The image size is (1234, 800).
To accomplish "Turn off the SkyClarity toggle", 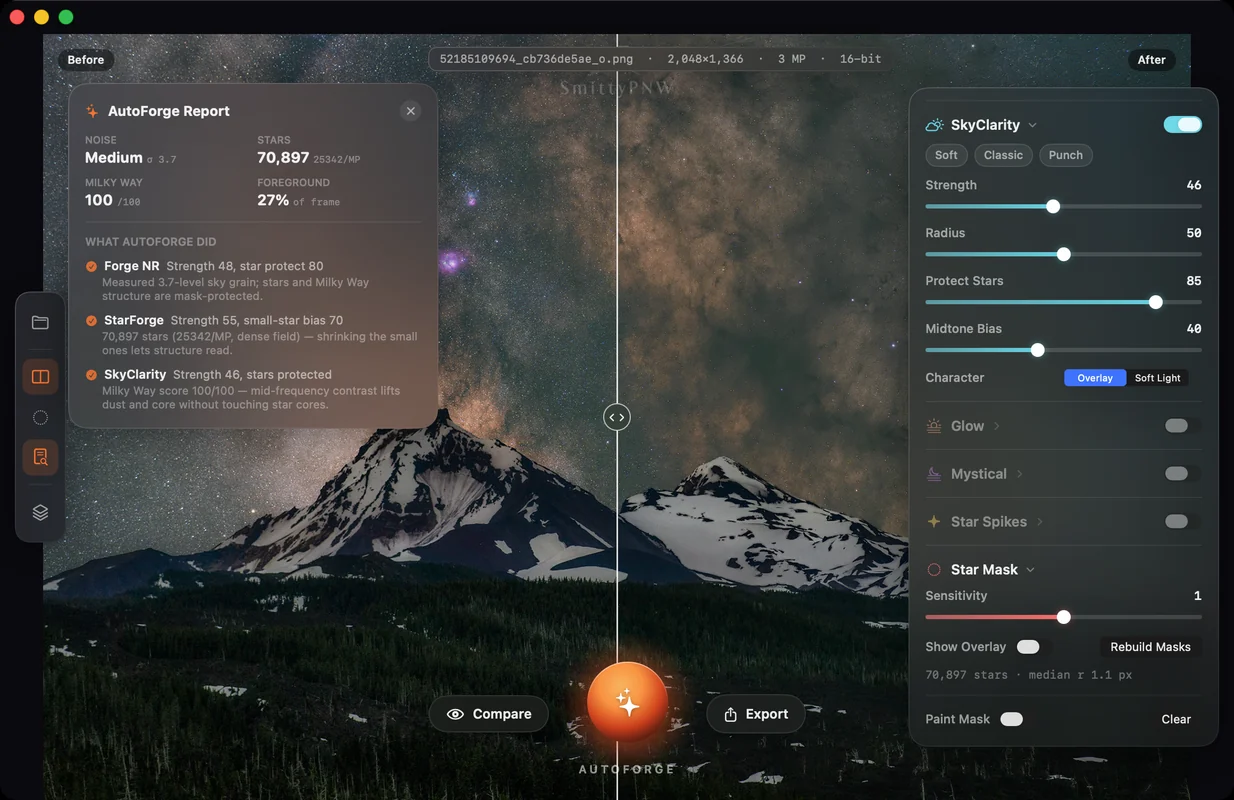I will pyautogui.click(x=1183, y=125).
